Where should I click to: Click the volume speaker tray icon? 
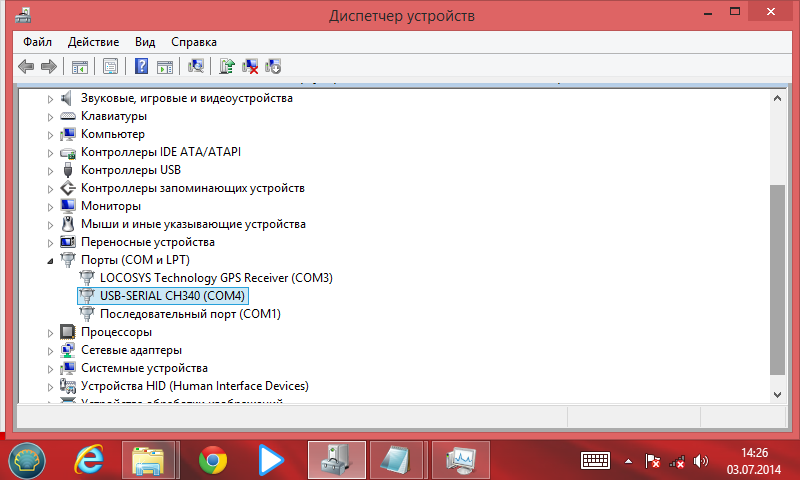click(701, 462)
